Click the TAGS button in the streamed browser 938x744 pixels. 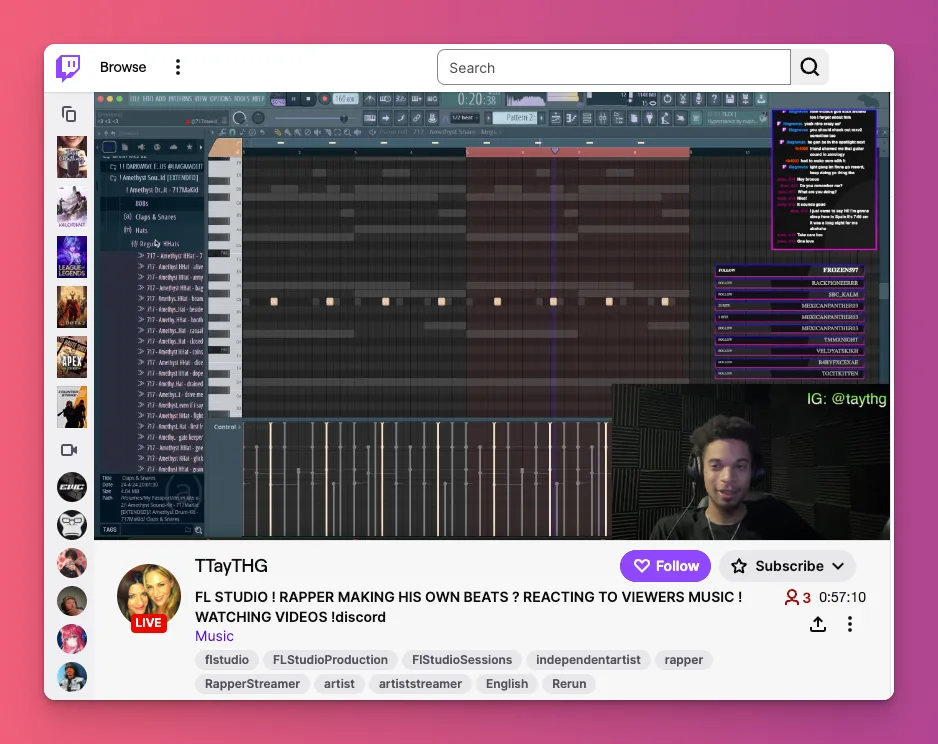110,530
